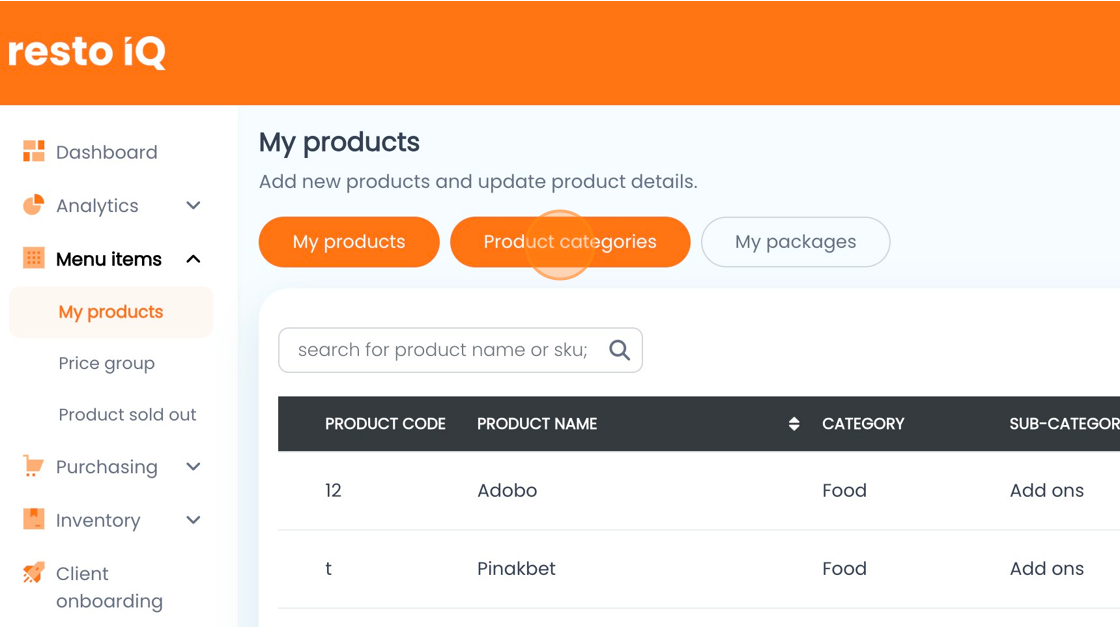This screenshot has width=1120, height=628.
Task: Click the Purchasing shopping cart icon
Action: [x=34, y=466]
